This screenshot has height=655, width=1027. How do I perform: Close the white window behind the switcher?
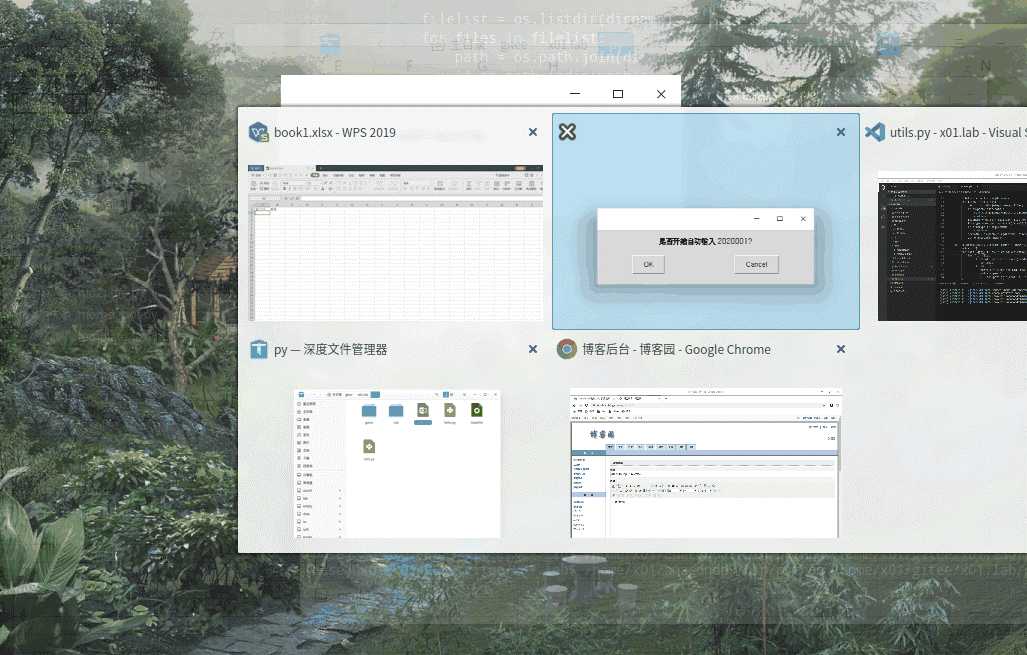click(661, 94)
